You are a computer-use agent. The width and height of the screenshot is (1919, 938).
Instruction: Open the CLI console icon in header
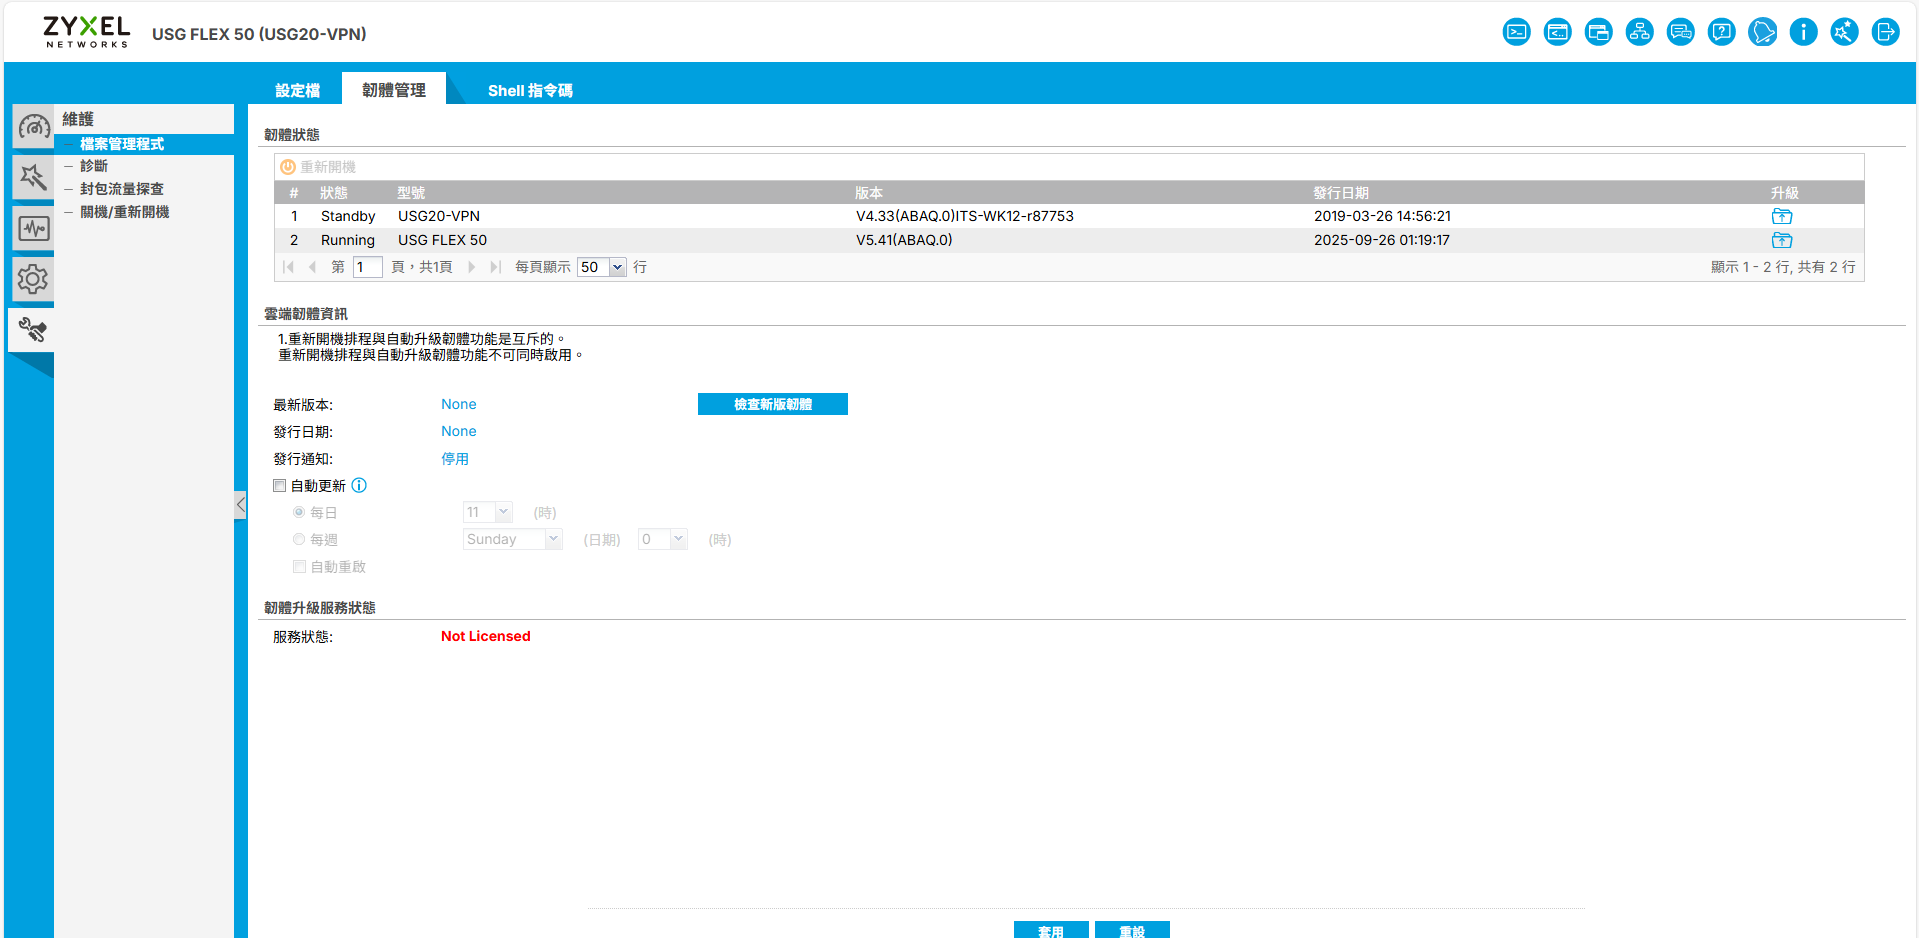pyautogui.click(x=1516, y=32)
